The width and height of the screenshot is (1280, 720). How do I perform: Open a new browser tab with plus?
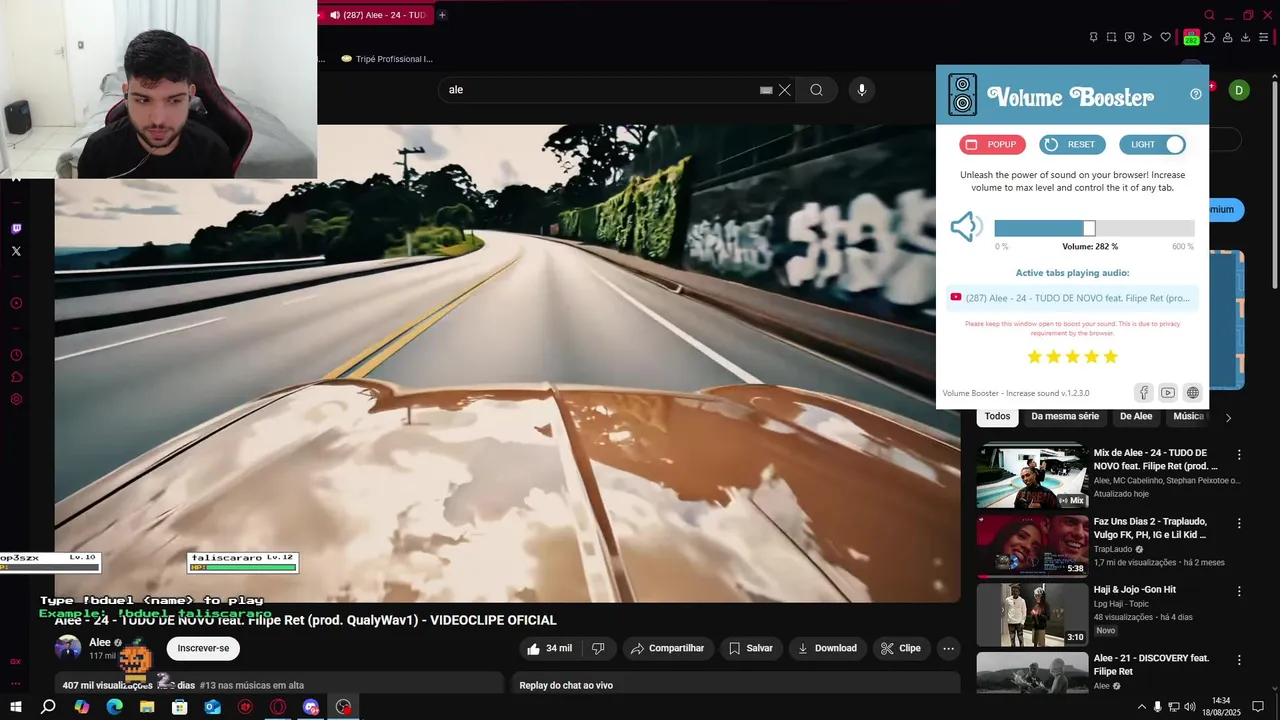pos(442,15)
